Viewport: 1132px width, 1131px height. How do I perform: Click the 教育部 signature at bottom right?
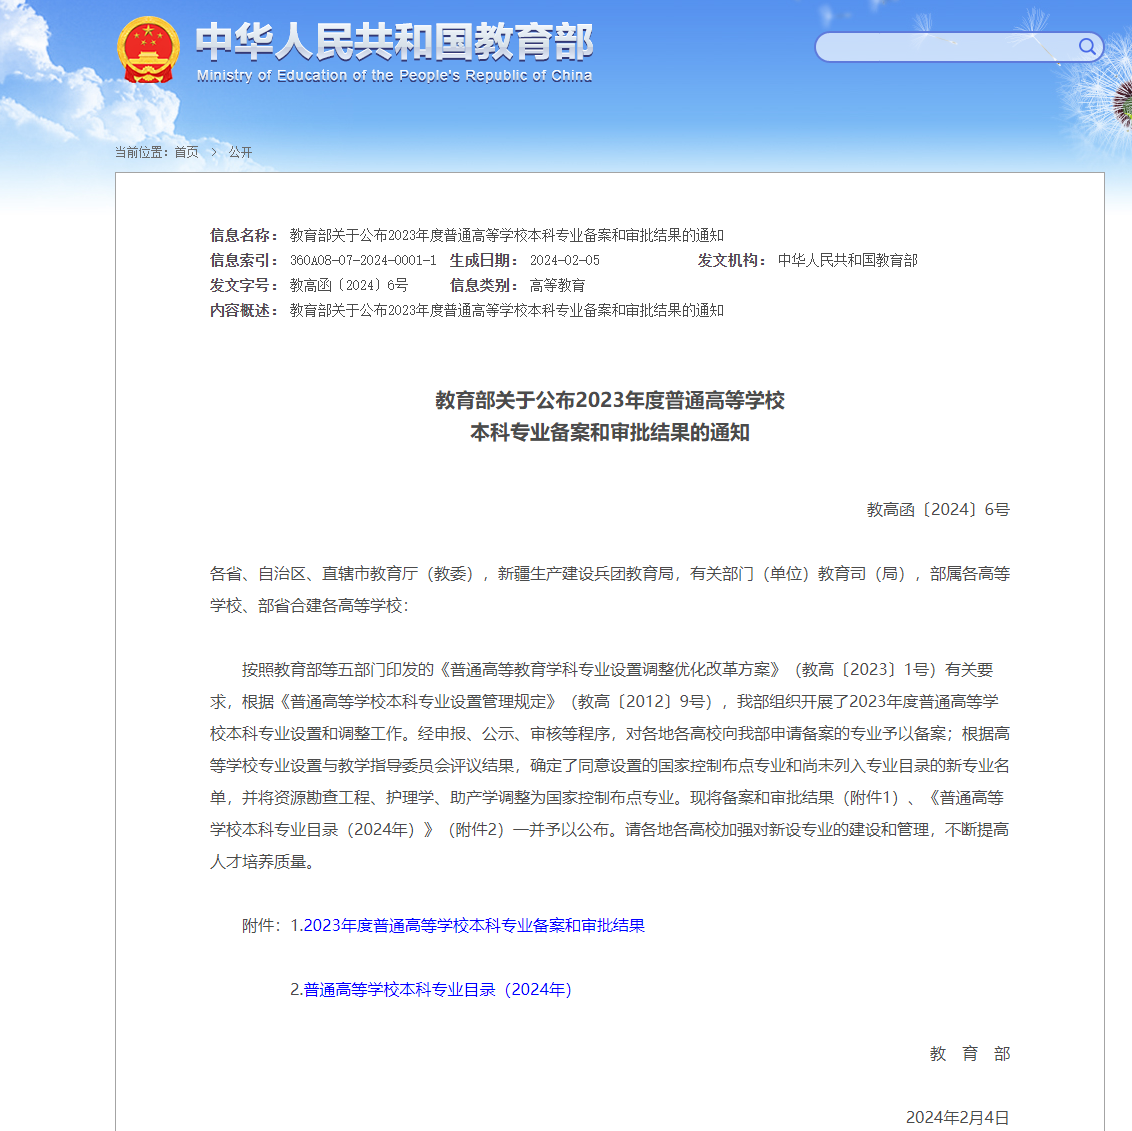(x=969, y=1054)
